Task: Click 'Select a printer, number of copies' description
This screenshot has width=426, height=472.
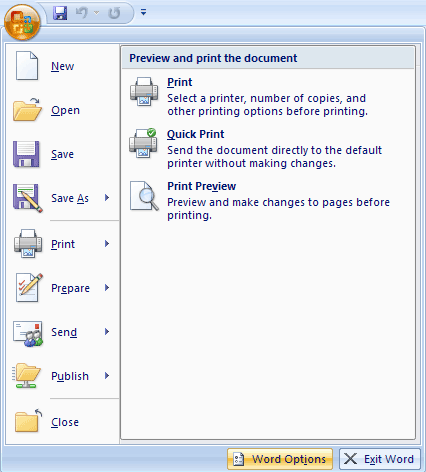Action: [267, 105]
